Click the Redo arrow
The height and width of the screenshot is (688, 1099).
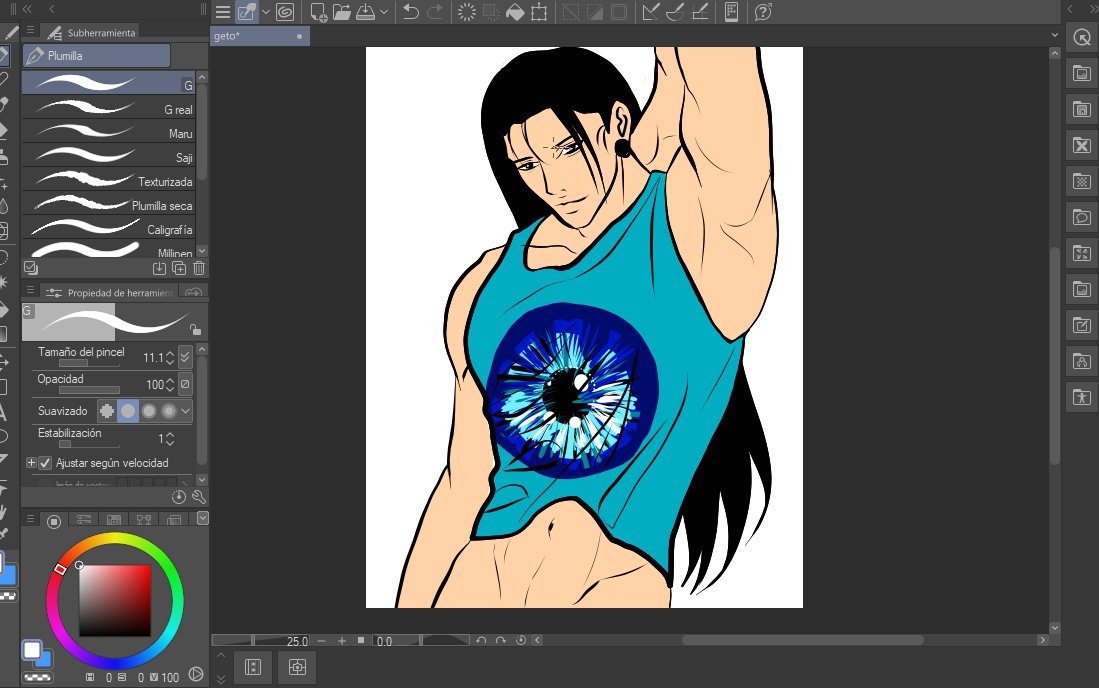[435, 12]
